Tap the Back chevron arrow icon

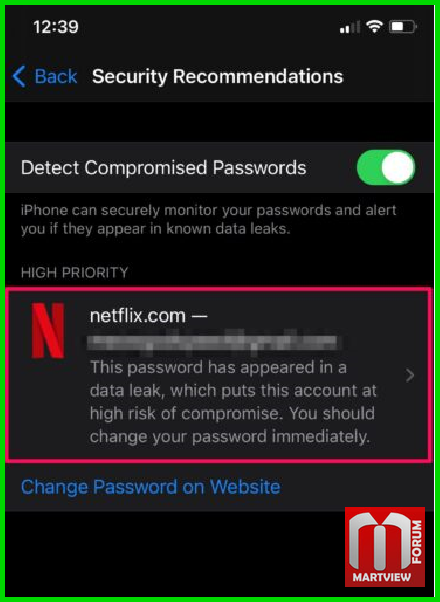coord(19,76)
